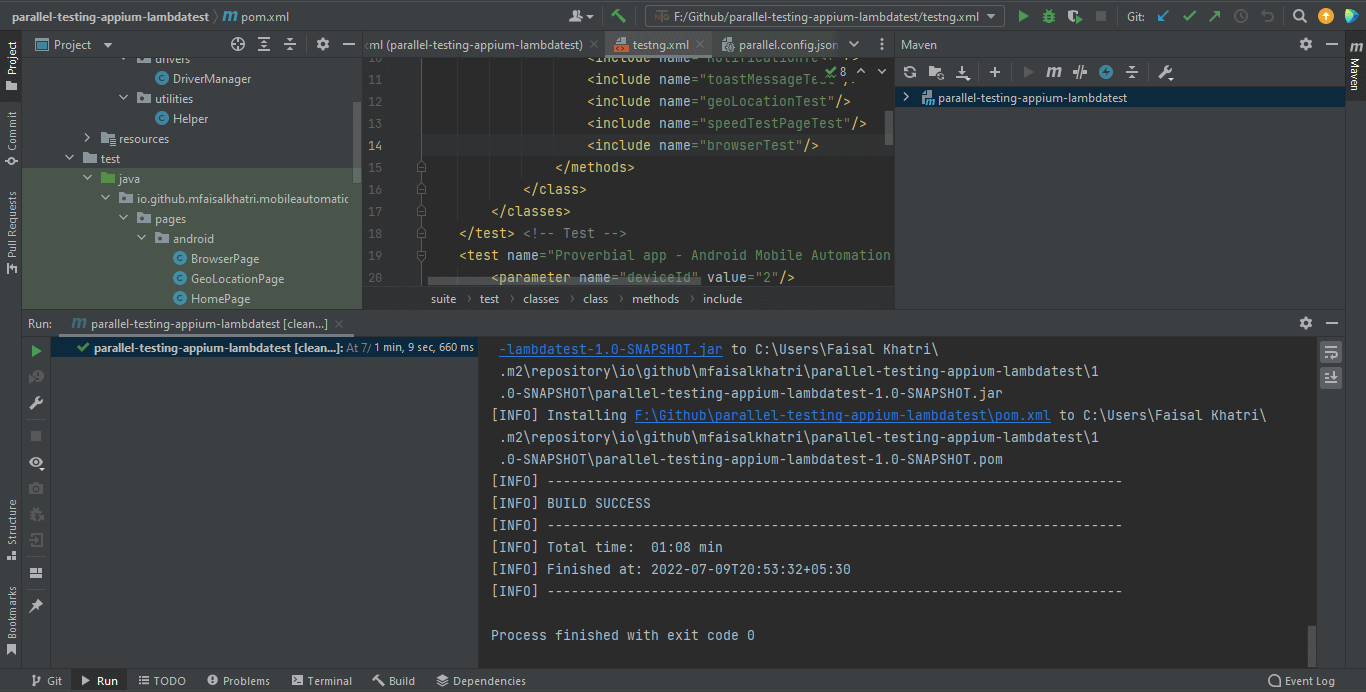Click the Git commit checkmark icon
This screenshot has width=1366, height=692.
1190,15
